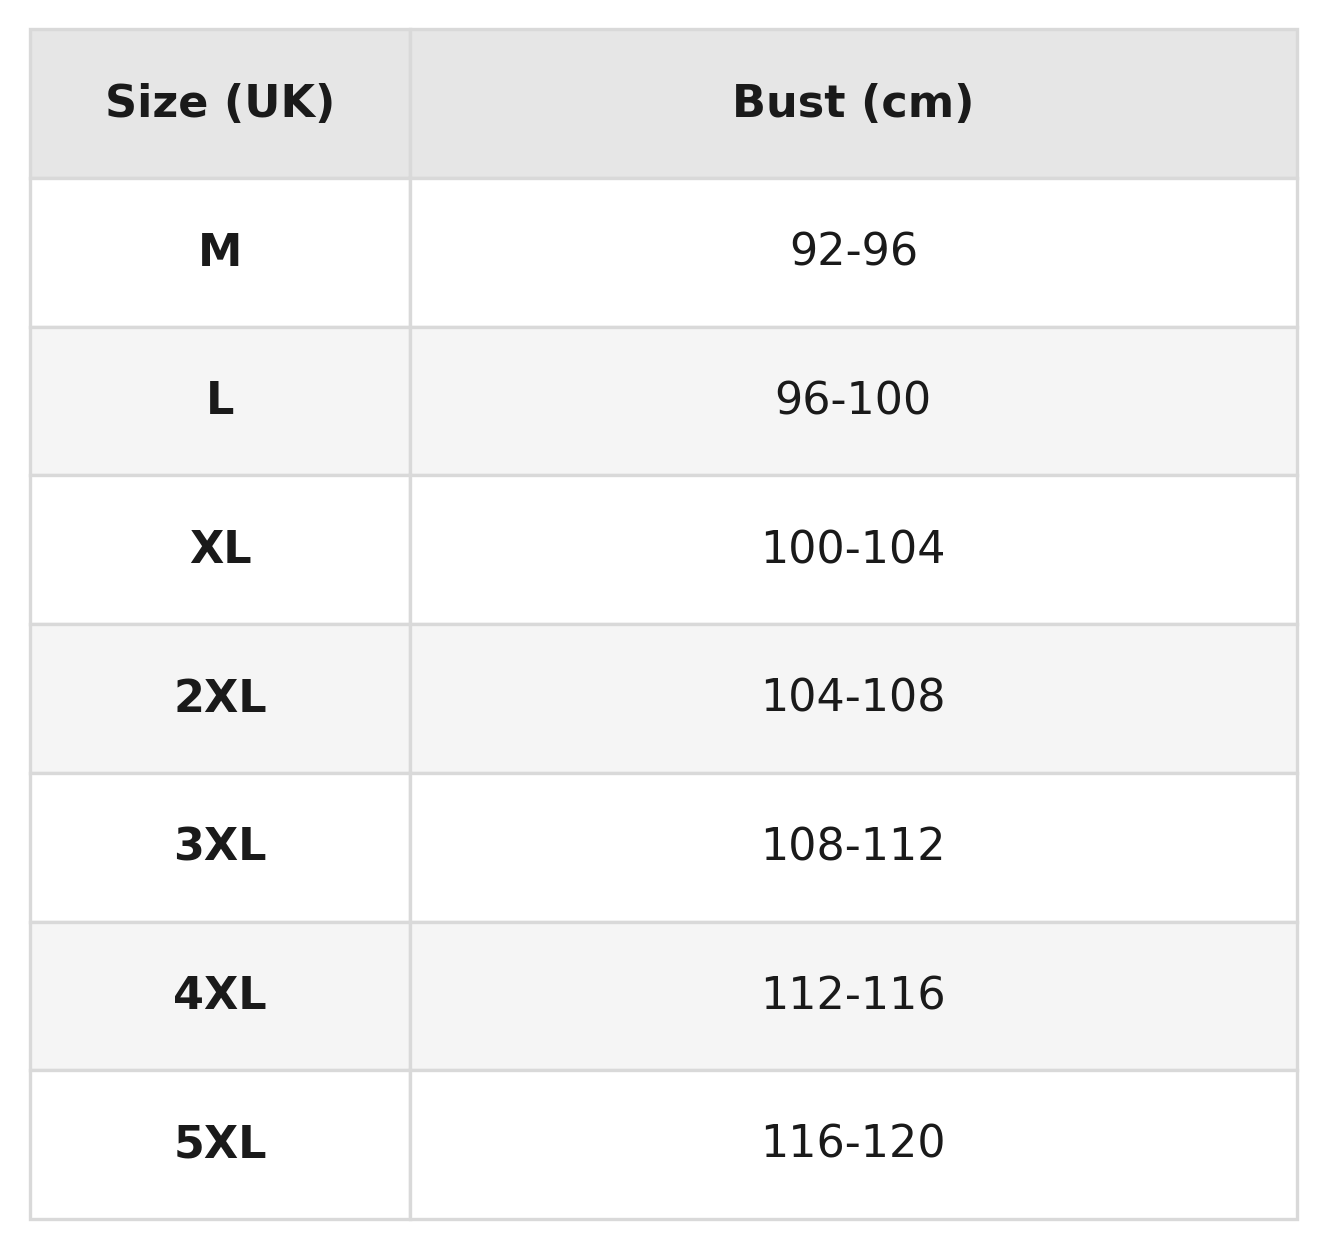Select the size matching 96-100 cm bust
This screenshot has width=1326, height=1249.
click(220, 400)
